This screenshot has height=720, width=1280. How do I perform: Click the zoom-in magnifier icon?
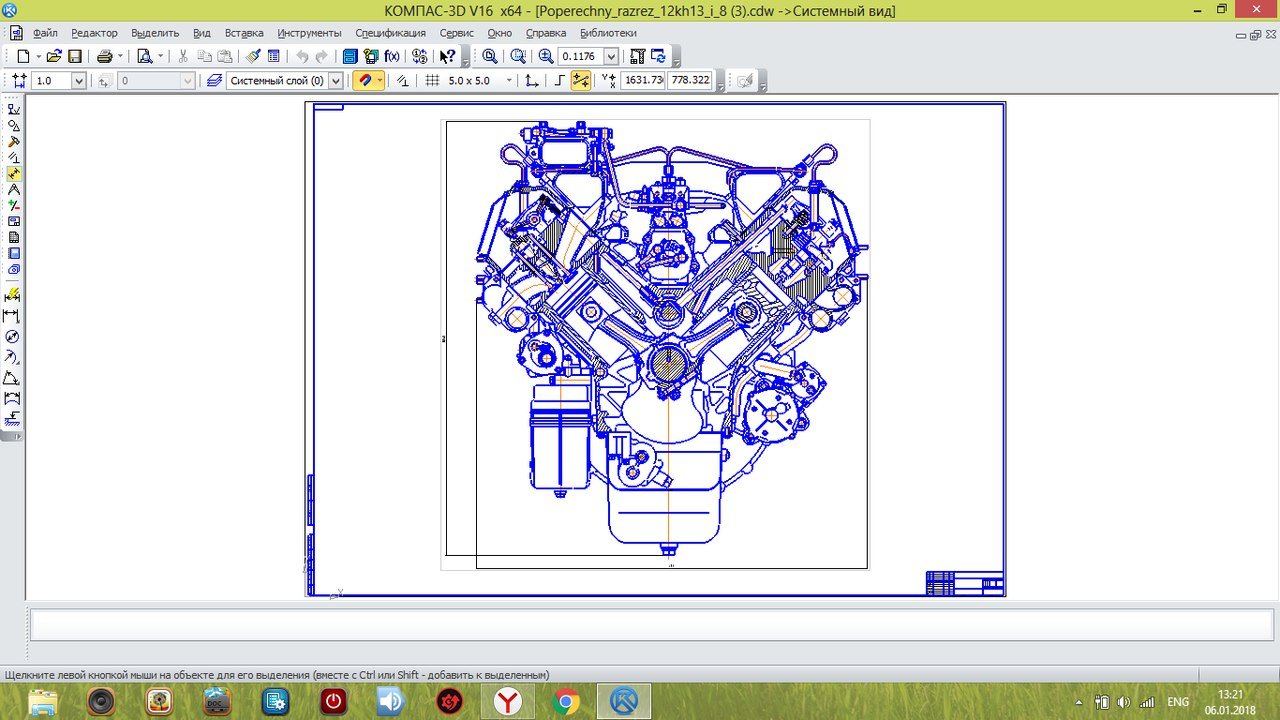coord(546,57)
